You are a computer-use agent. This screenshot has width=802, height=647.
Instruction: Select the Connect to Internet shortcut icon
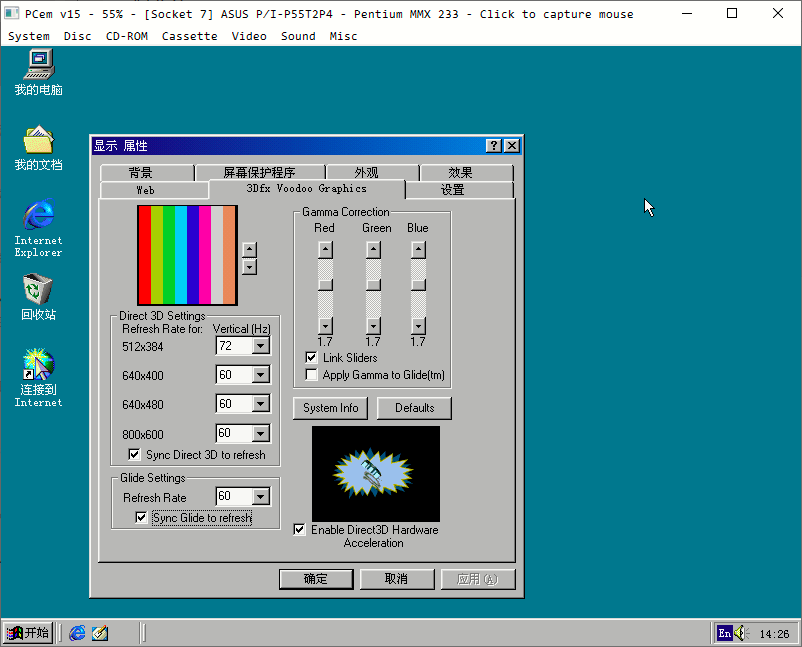pyautogui.click(x=38, y=377)
